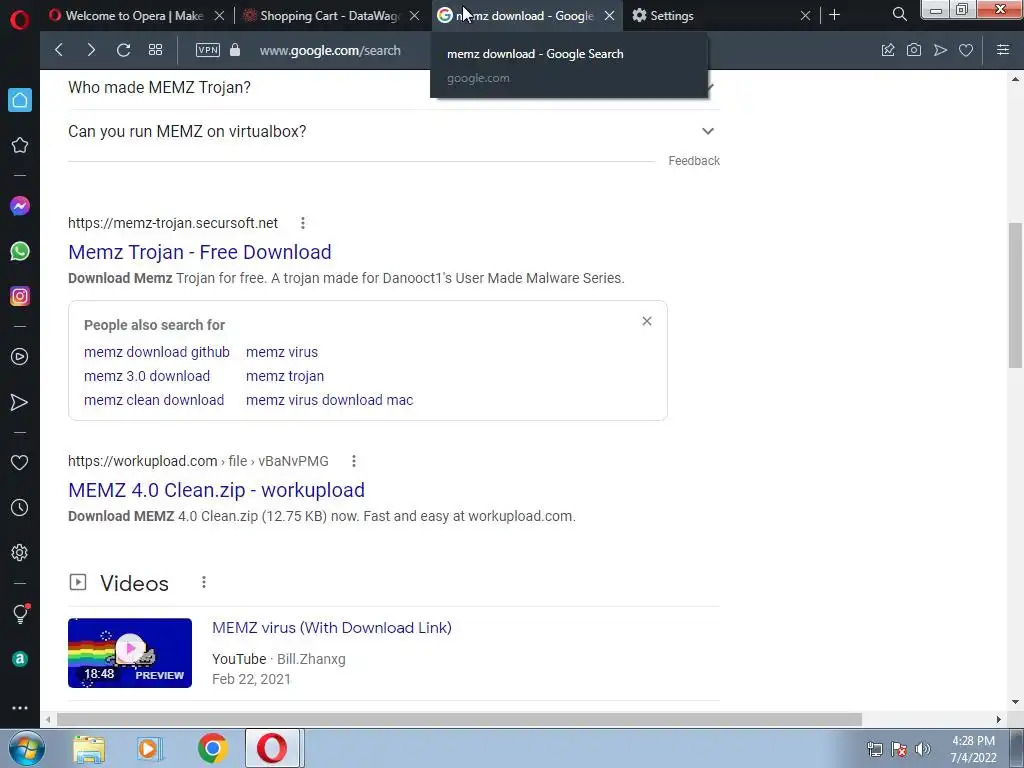This screenshot has height=768, width=1024.
Task: Close the Shopping Cart tab
Action: [414, 16]
